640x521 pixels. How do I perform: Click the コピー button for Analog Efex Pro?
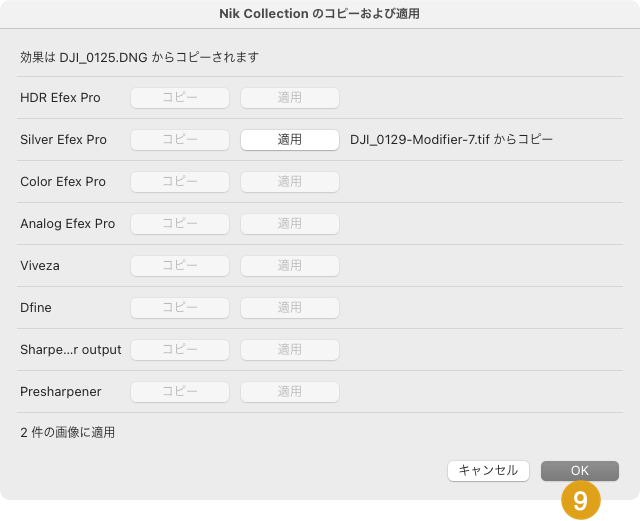(x=180, y=224)
